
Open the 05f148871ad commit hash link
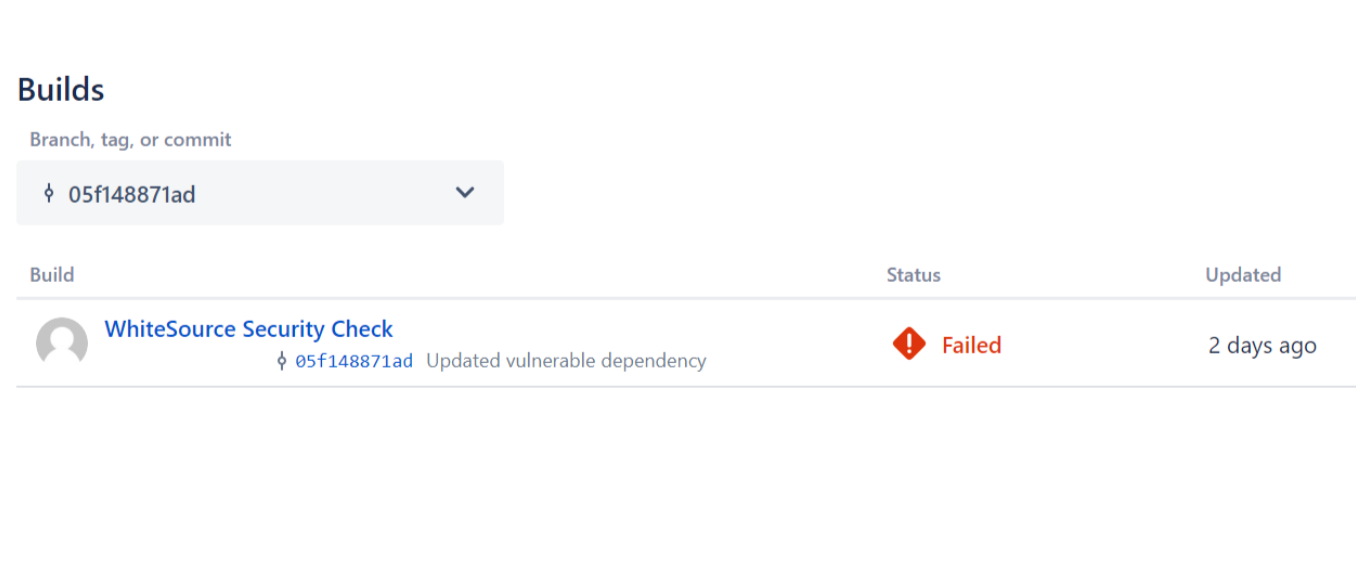[354, 361]
